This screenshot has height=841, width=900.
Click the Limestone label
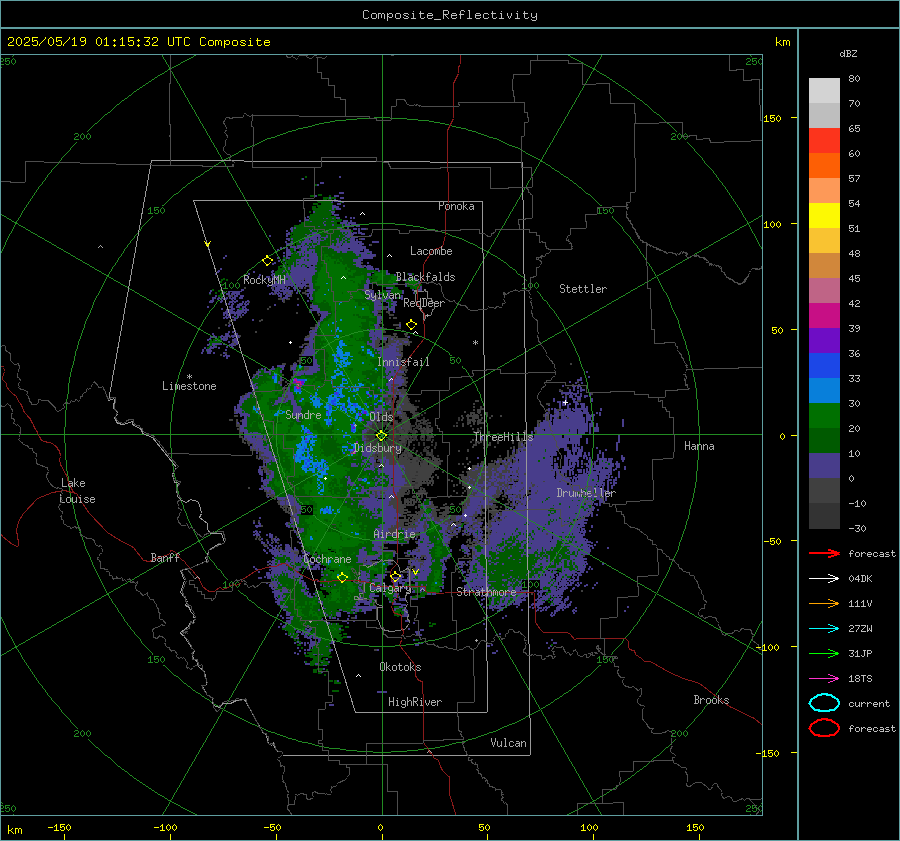189,386
